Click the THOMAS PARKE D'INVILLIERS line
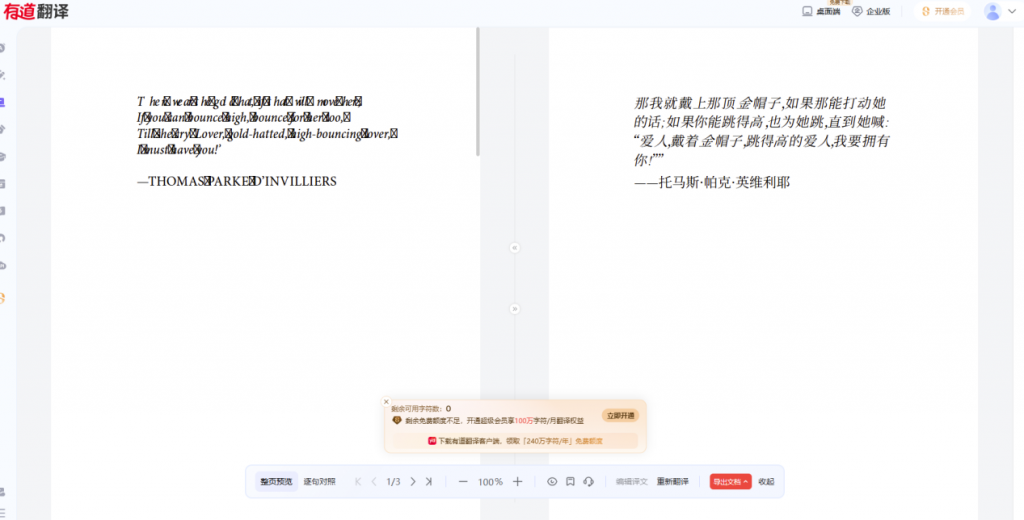The height and width of the screenshot is (520, 1024). tap(236, 182)
